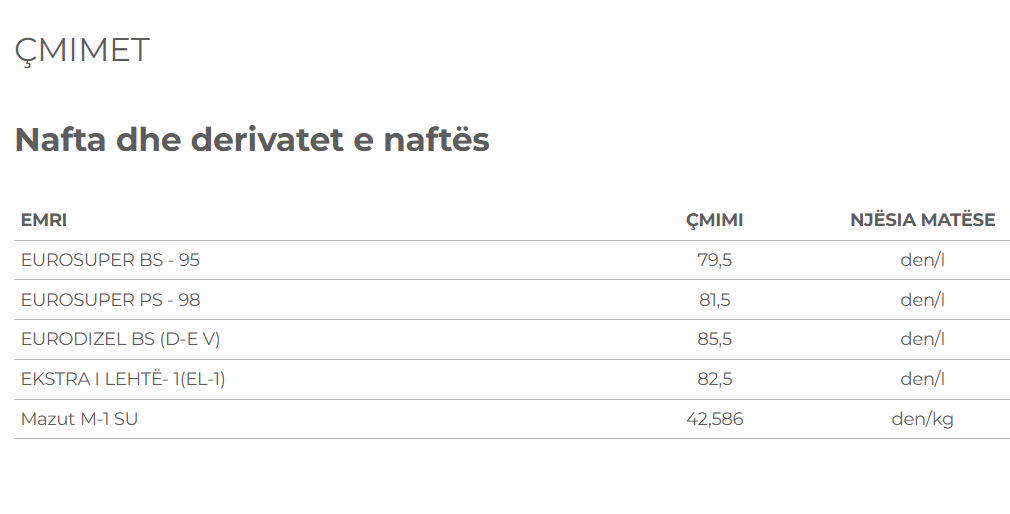Click the den/kg unit for Mazut
The height and width of the screenshot is (514, 1010).
922,419
